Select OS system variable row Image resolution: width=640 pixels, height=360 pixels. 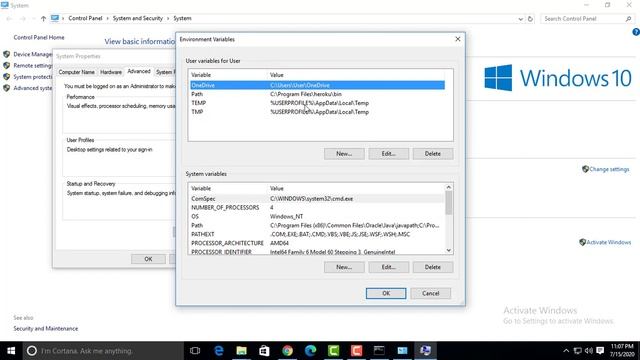click(317, 217)
